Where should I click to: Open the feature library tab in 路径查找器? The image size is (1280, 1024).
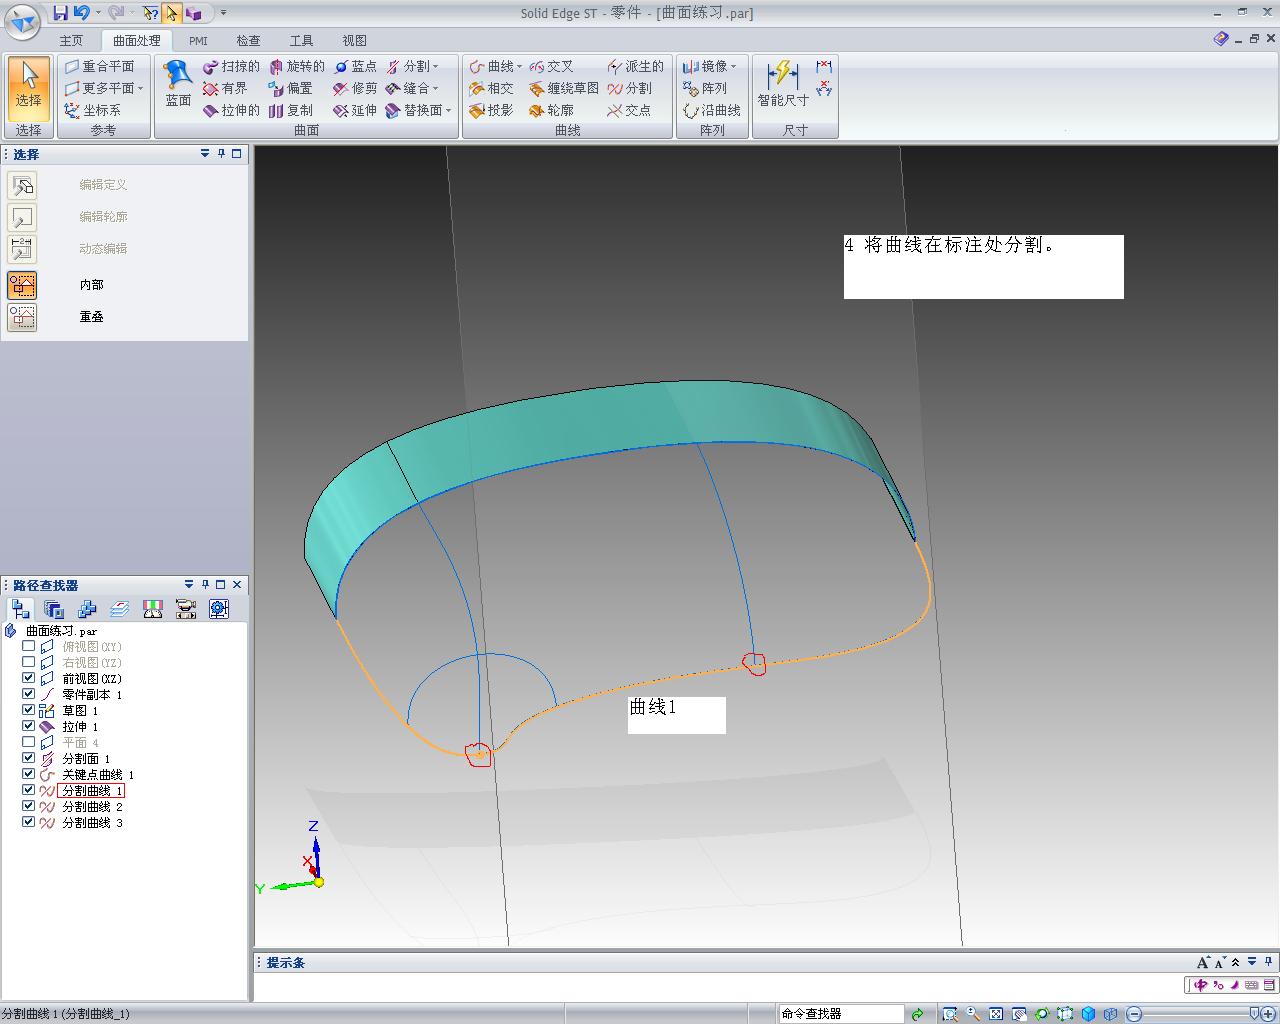pyautogui.click(x=54, y=609)
